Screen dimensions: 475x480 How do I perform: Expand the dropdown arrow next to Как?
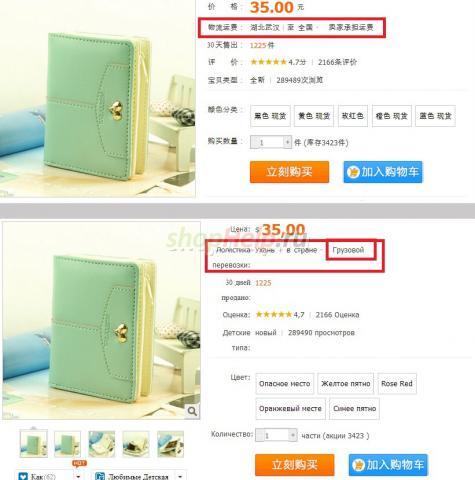78,476
